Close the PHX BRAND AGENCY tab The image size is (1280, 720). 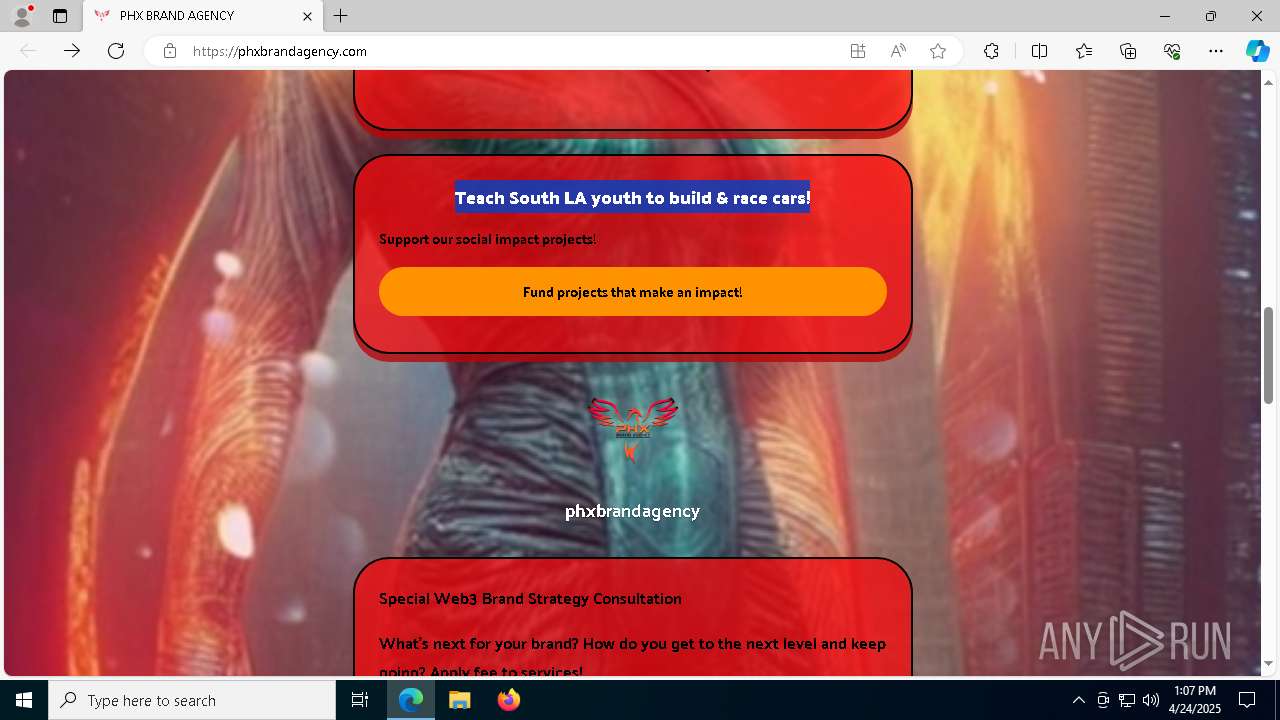click(x=307, y=16)
